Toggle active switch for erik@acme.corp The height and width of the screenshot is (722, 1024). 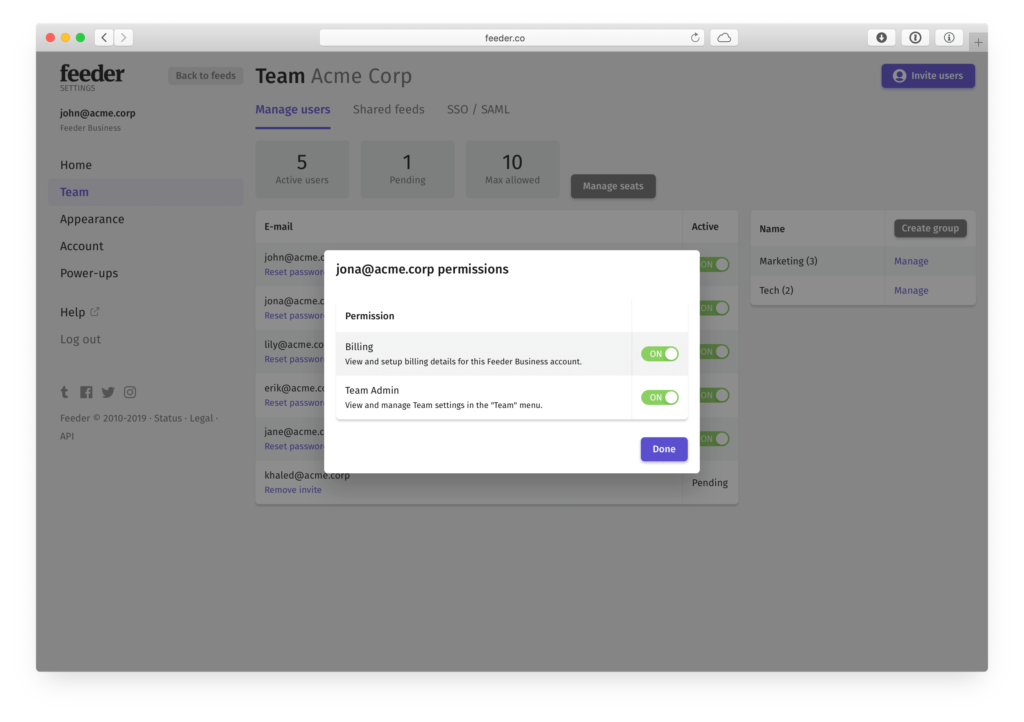pos(714,396)
